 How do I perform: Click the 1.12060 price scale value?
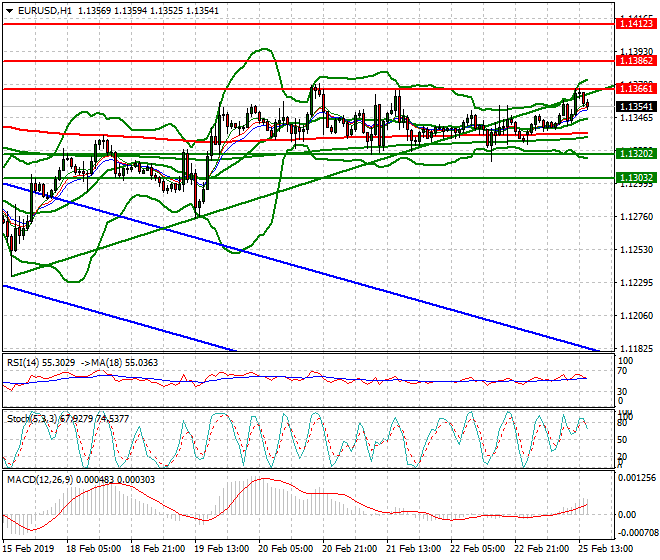click(637, 315)
